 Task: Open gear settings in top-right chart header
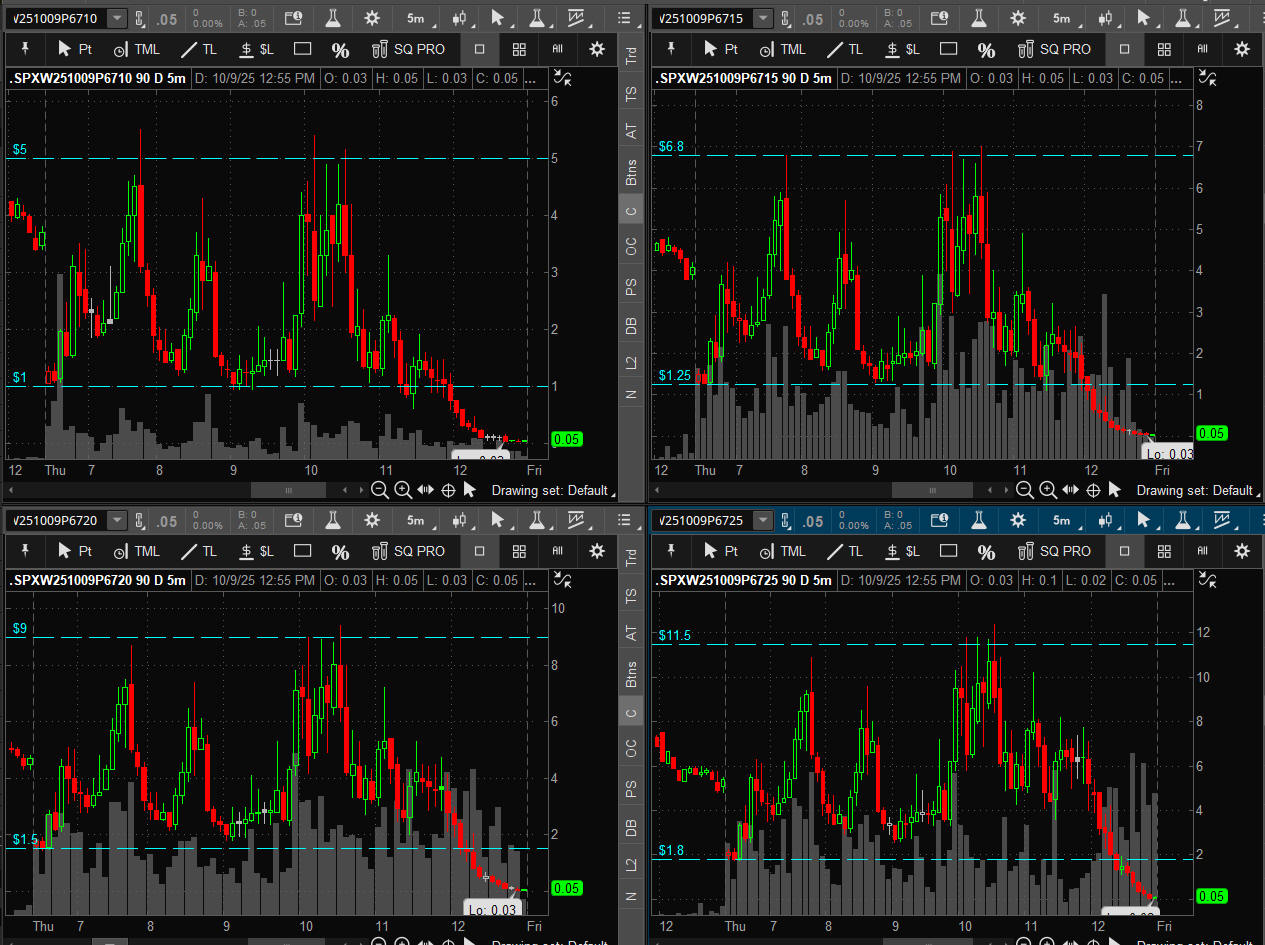pos(1017,18)
